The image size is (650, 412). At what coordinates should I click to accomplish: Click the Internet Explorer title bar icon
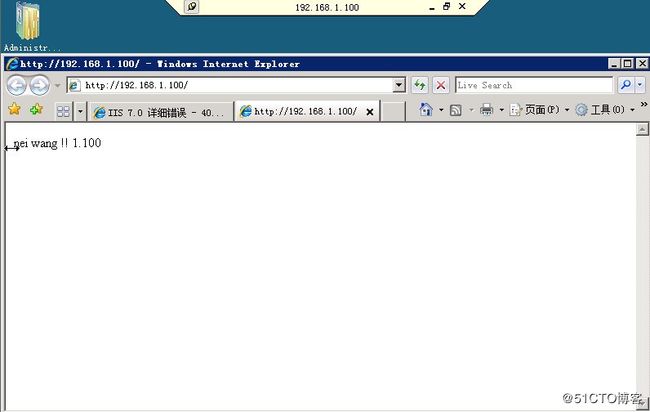click(12, 64)
